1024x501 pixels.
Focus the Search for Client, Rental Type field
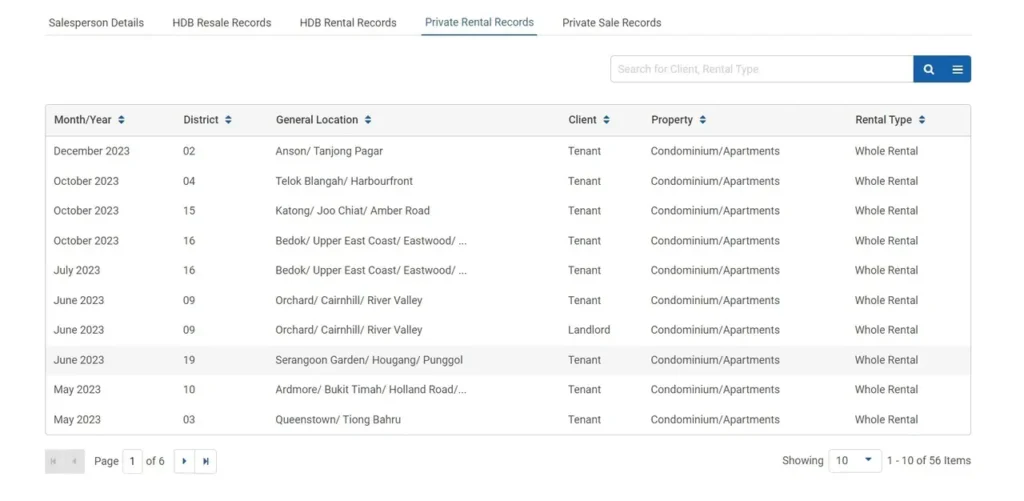(761, 69)
